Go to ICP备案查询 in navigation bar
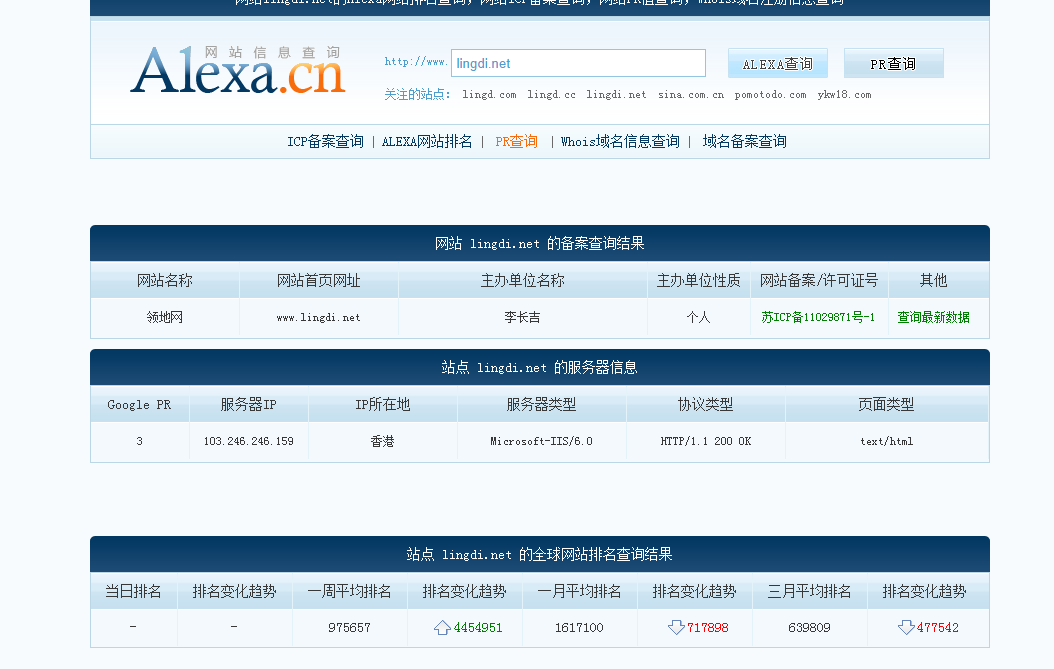This screenshot has width=1054, height=669. 325,142
